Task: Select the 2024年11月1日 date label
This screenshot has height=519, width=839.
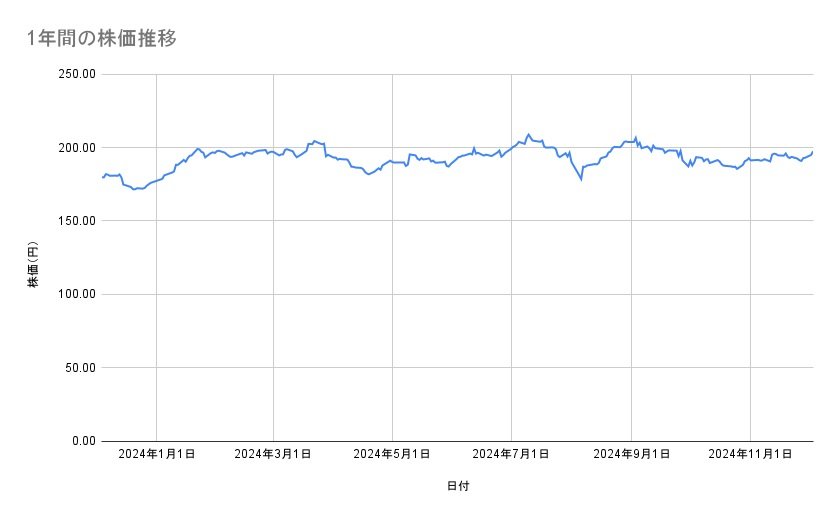Action: click(750, 455)
